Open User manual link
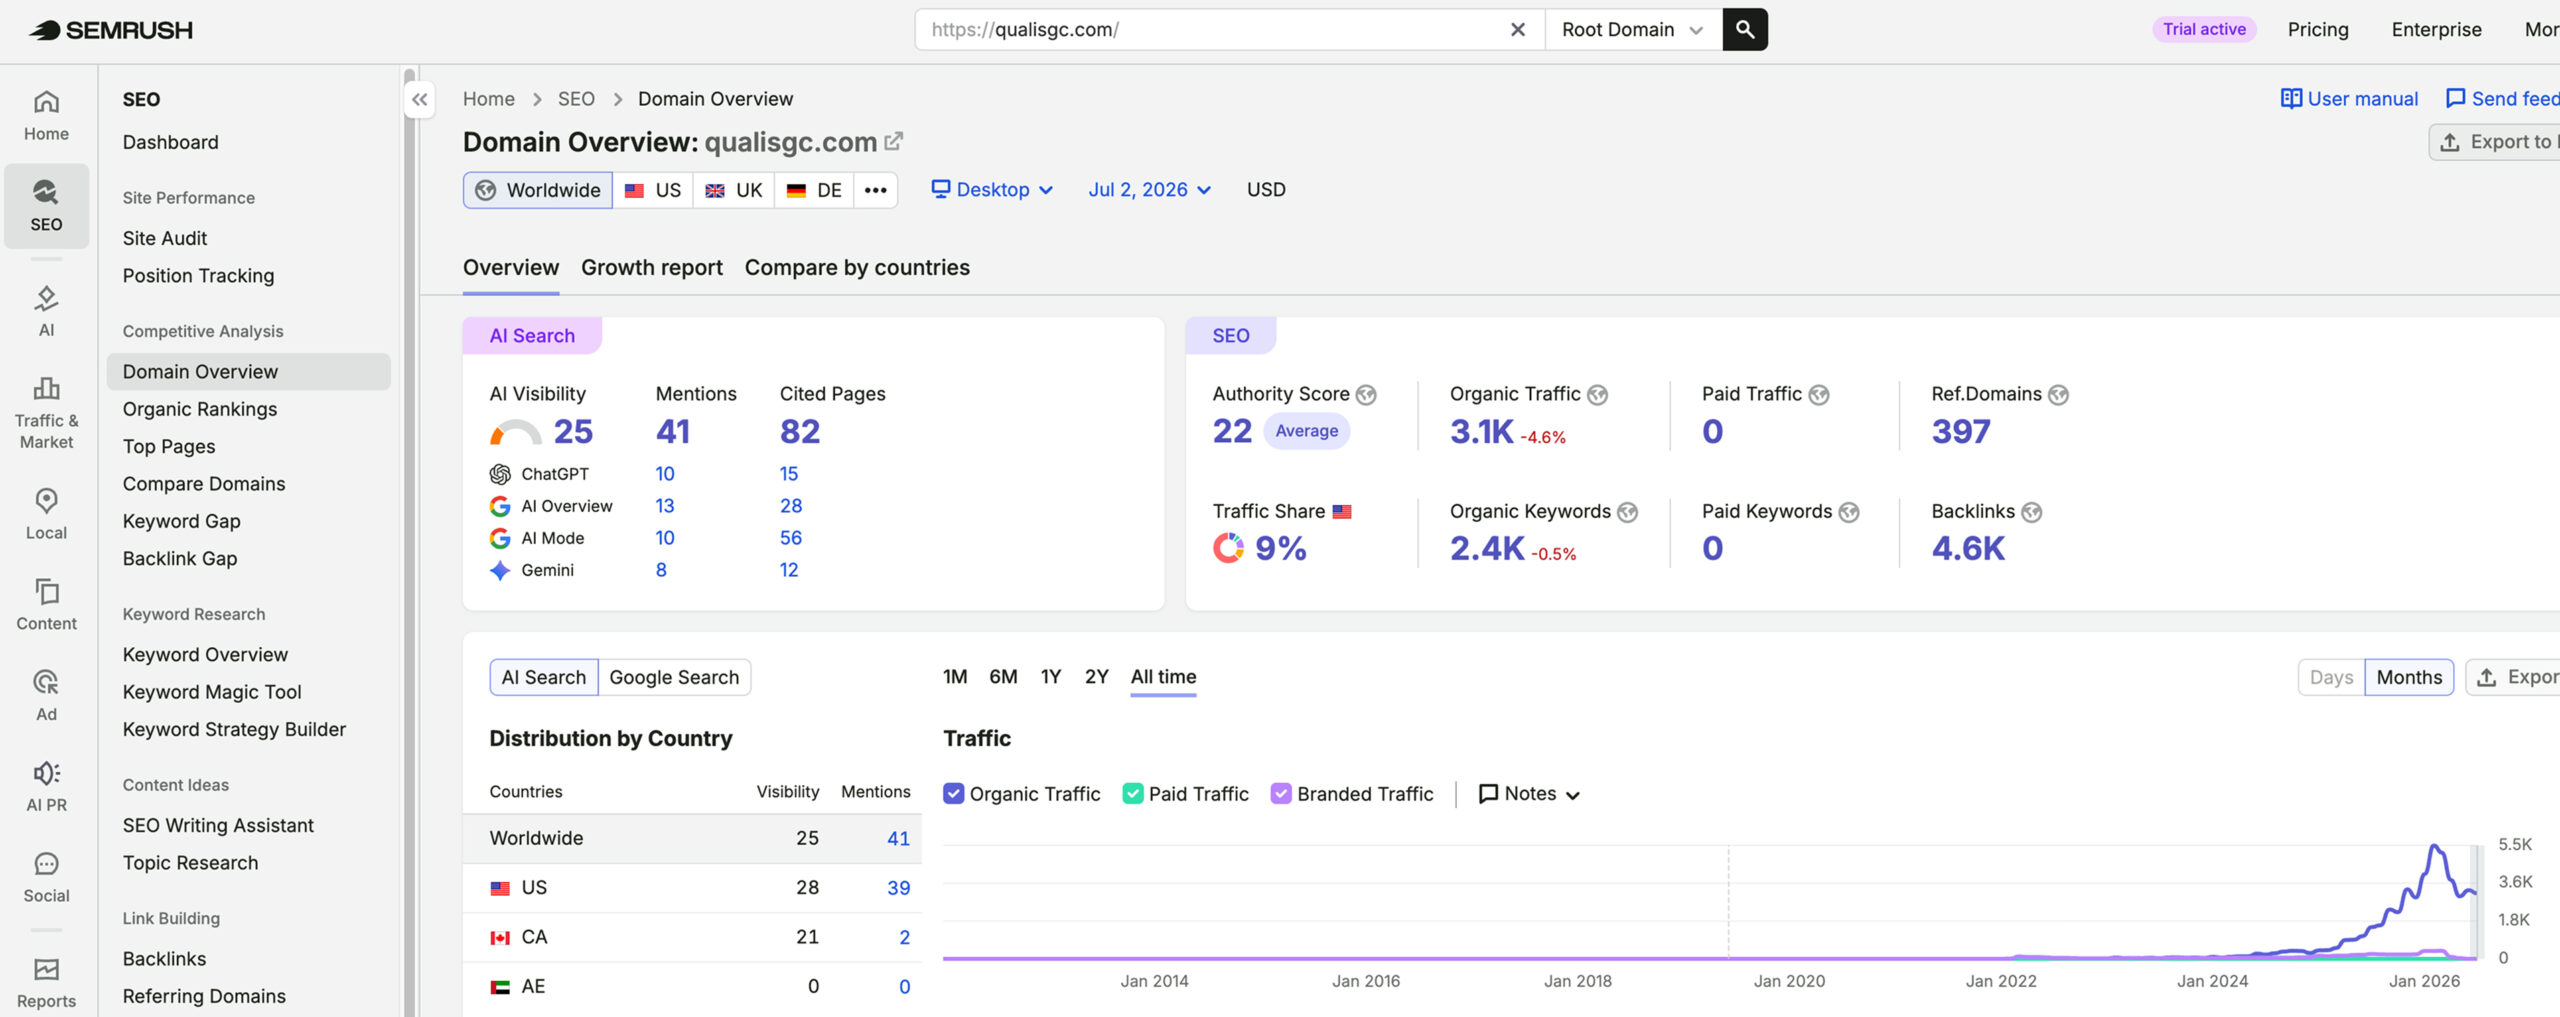The width and height of the screenshot is (2560, 1017). pyautogui.click(x=2349, y=99)
